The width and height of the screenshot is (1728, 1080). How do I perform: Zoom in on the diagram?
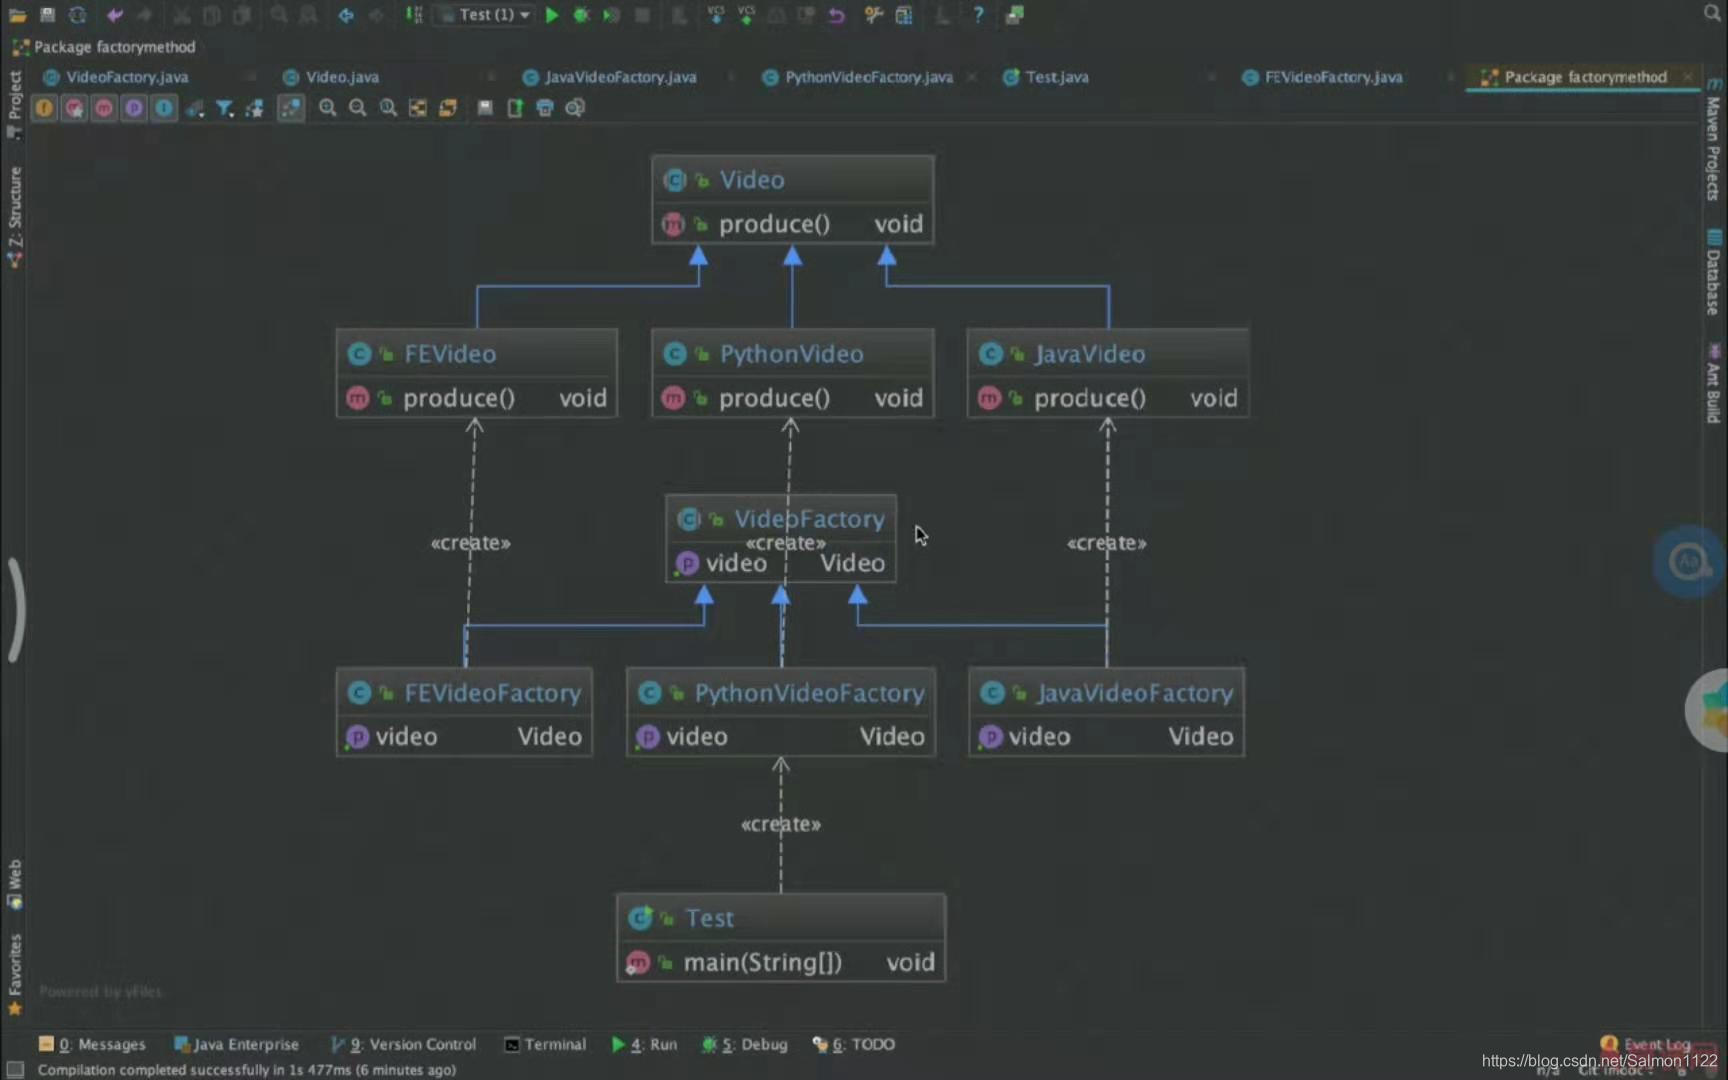pyautogui.click(x=328, y=108)
